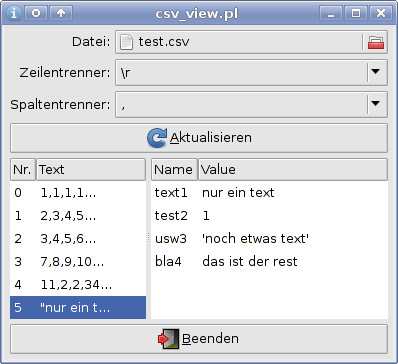Sort by the Name column header
The height and width of the screenshot is (364, 398).
[174, 169]
